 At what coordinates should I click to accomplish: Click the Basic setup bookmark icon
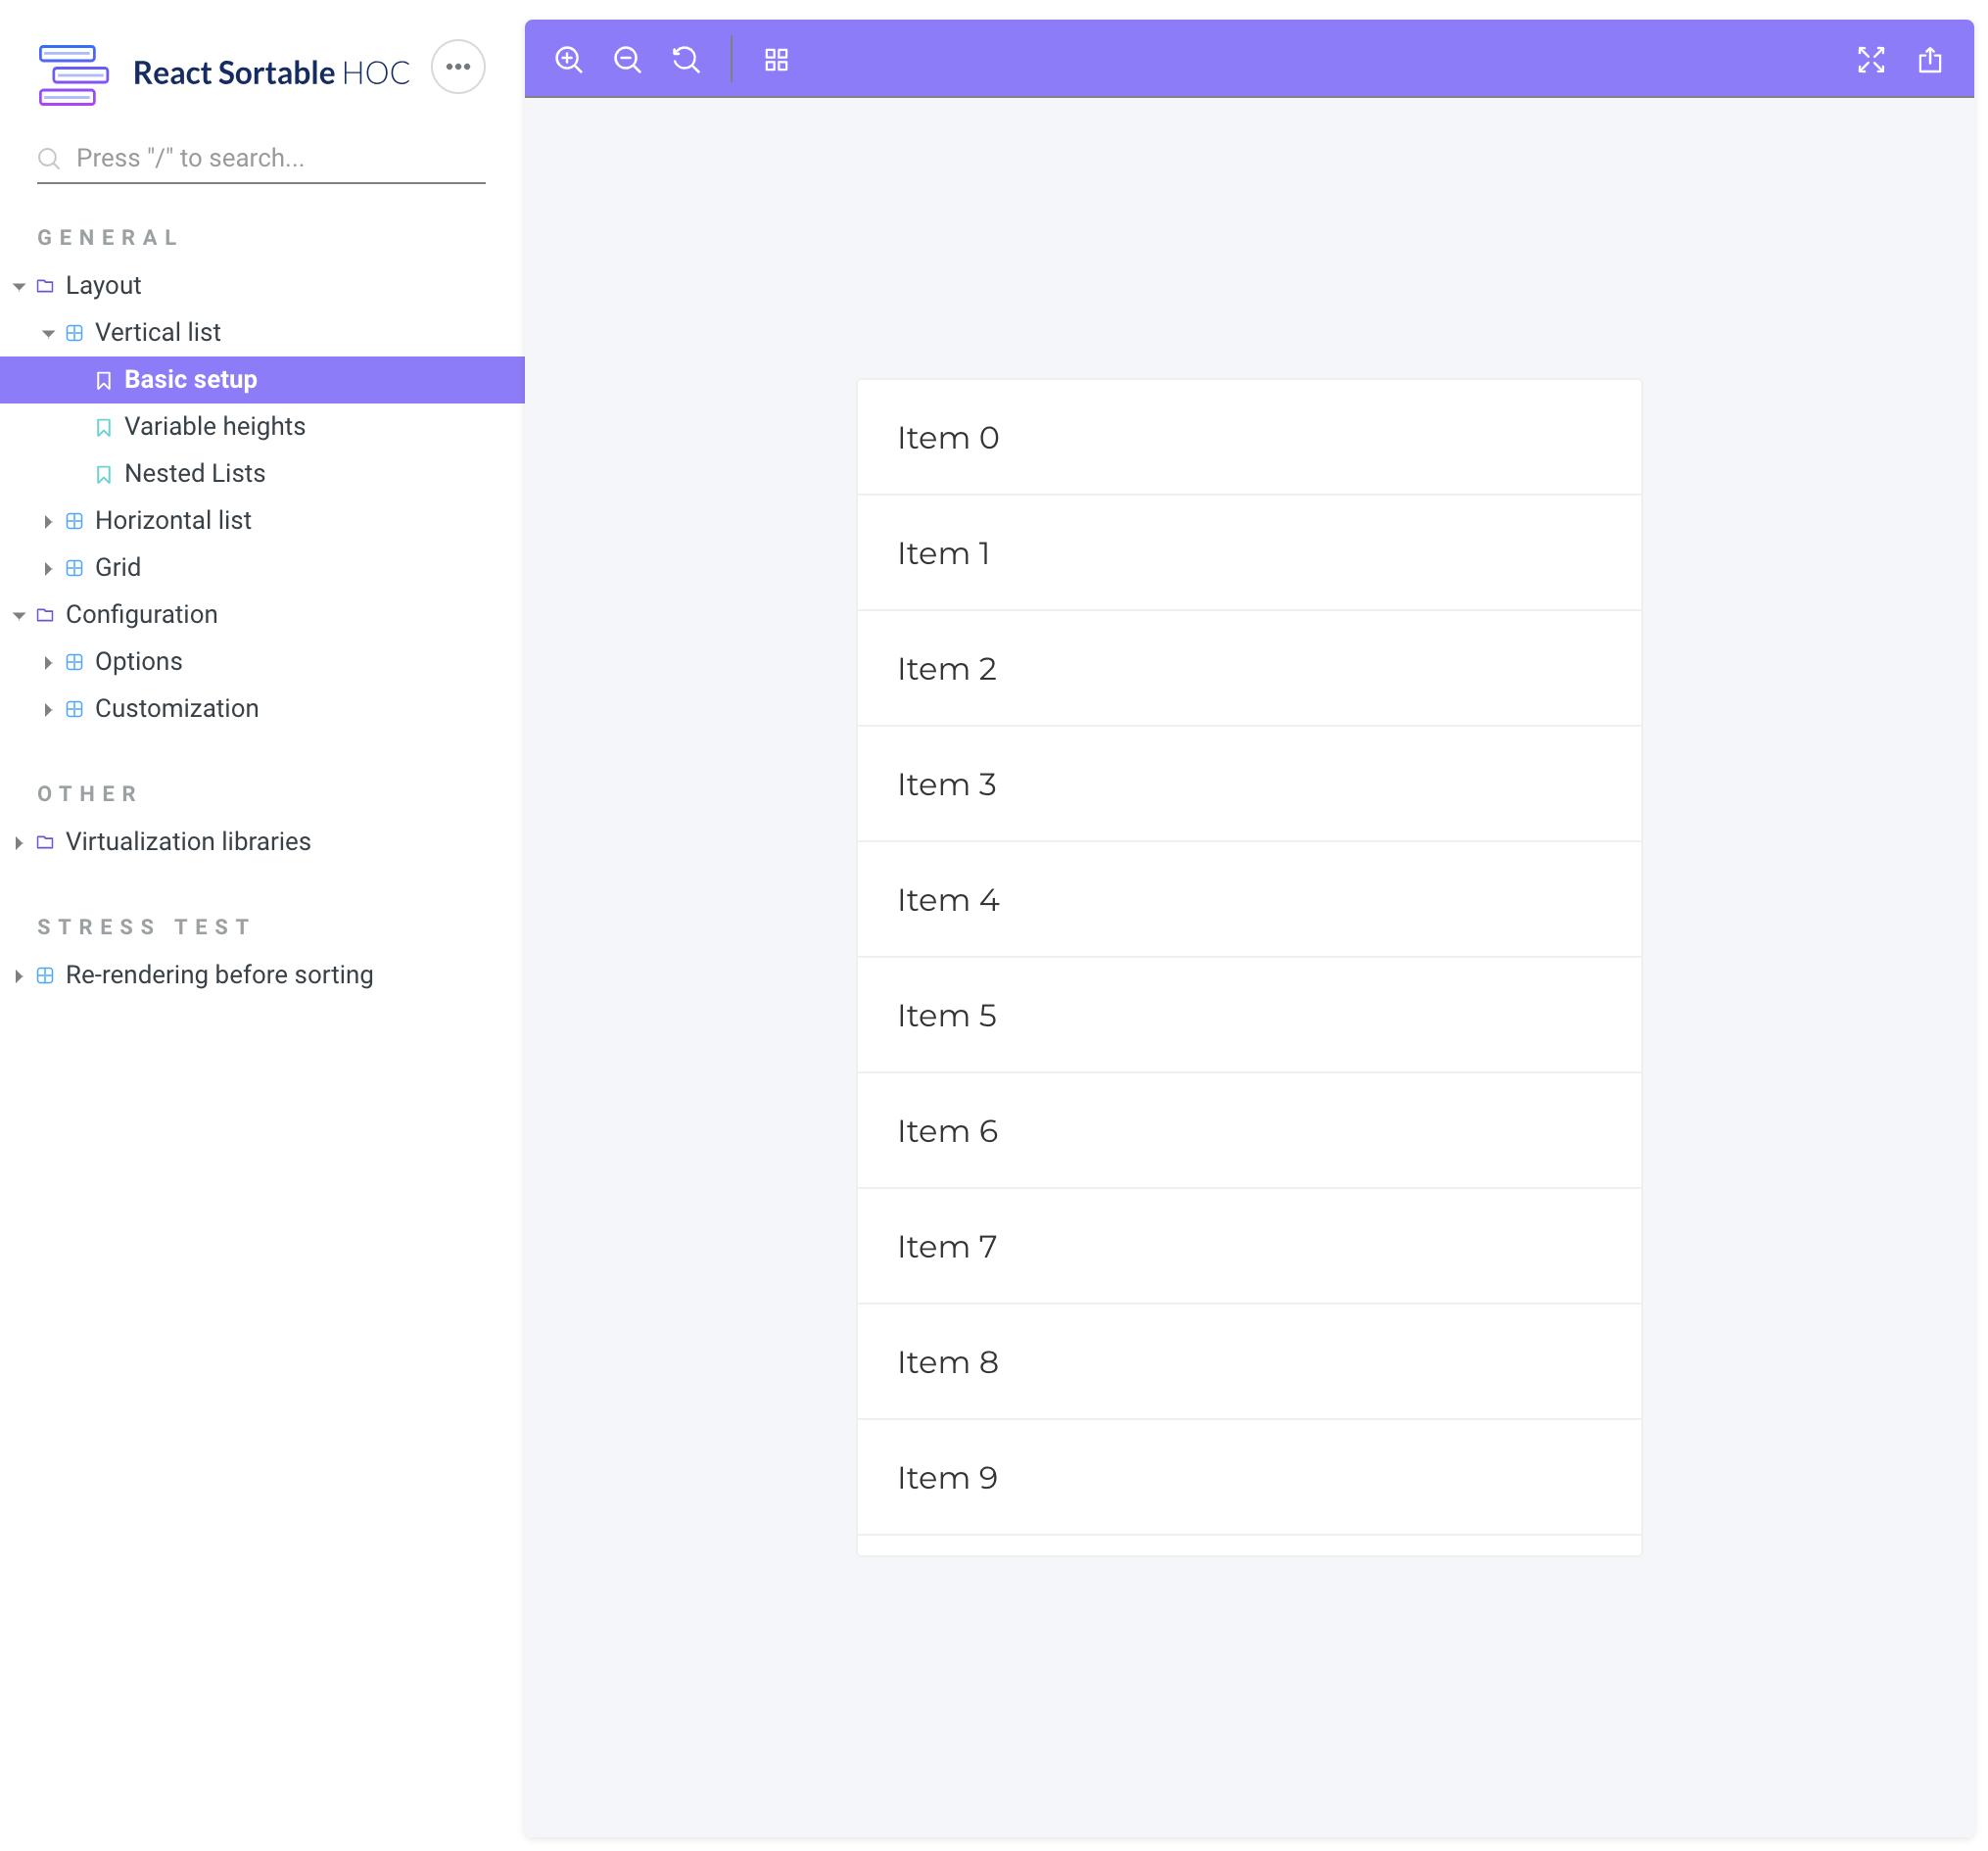coord(103,380)
